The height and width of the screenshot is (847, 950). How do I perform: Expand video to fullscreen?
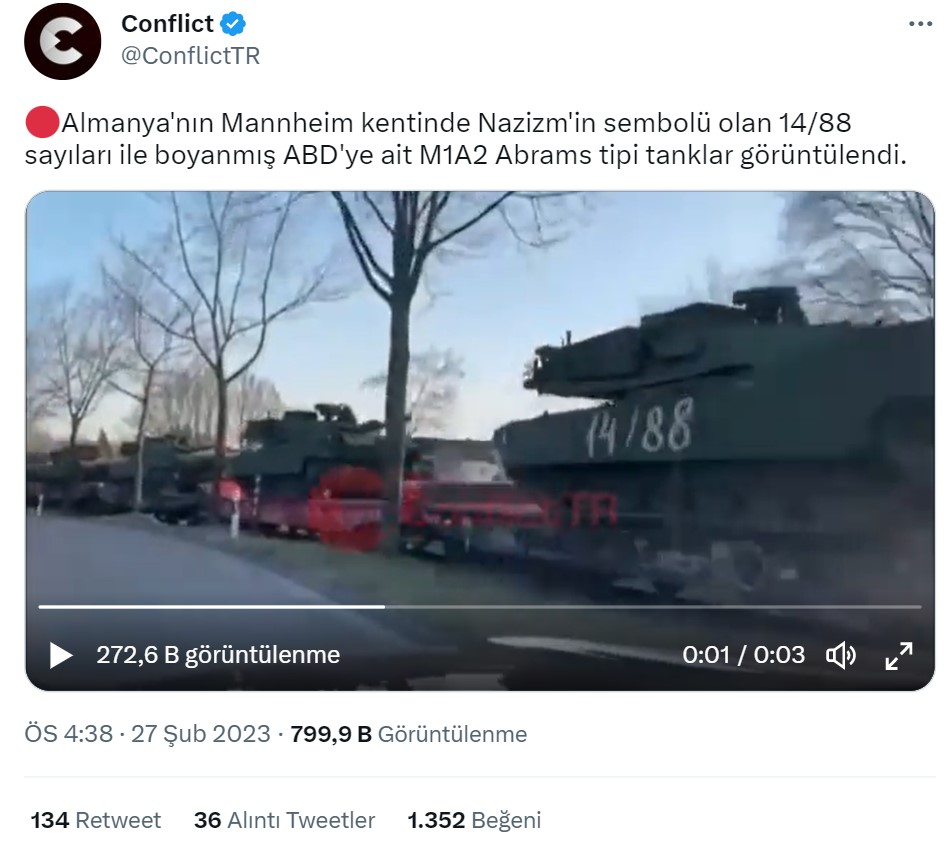click(x=899, y=655)
